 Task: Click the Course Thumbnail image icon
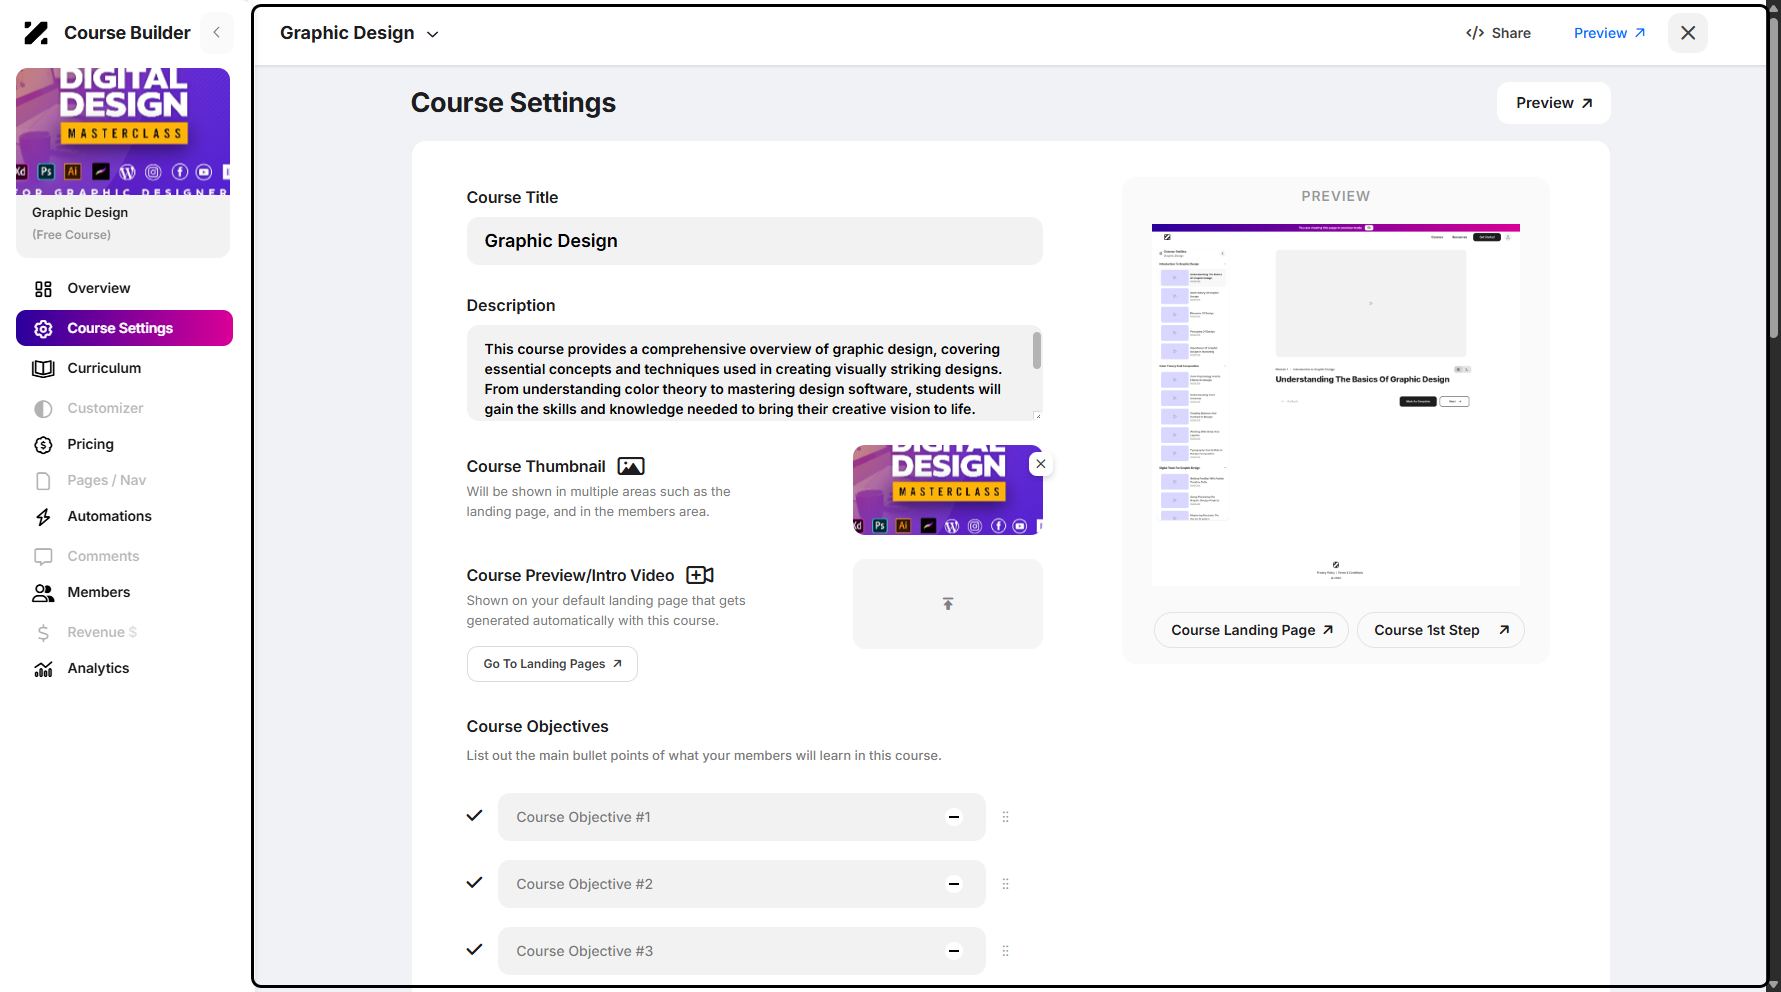pyautogui.click(x=631, y=466)
